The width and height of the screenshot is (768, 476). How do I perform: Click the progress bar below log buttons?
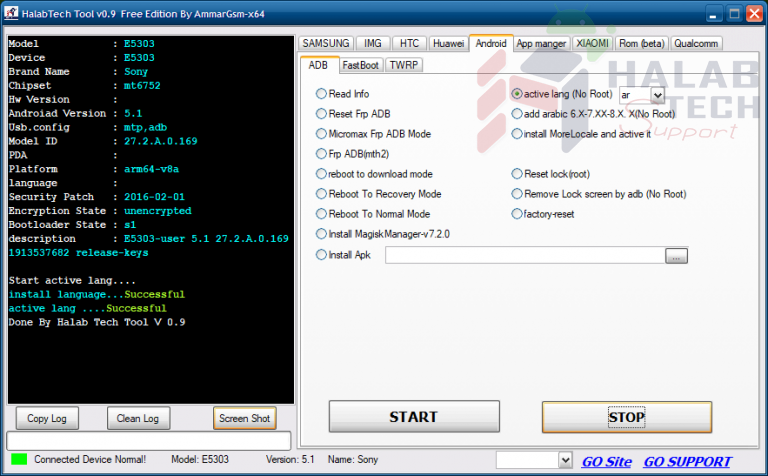click(x=149, y=441)
